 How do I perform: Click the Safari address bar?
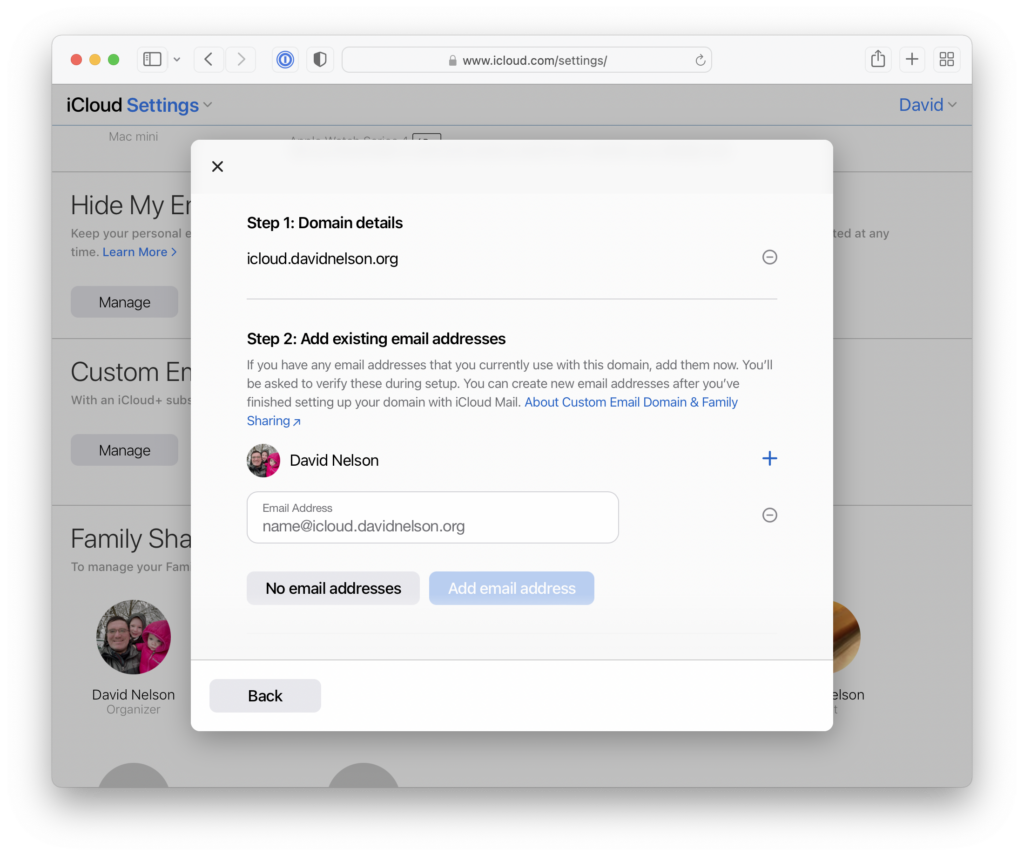[x=526, y=60]
